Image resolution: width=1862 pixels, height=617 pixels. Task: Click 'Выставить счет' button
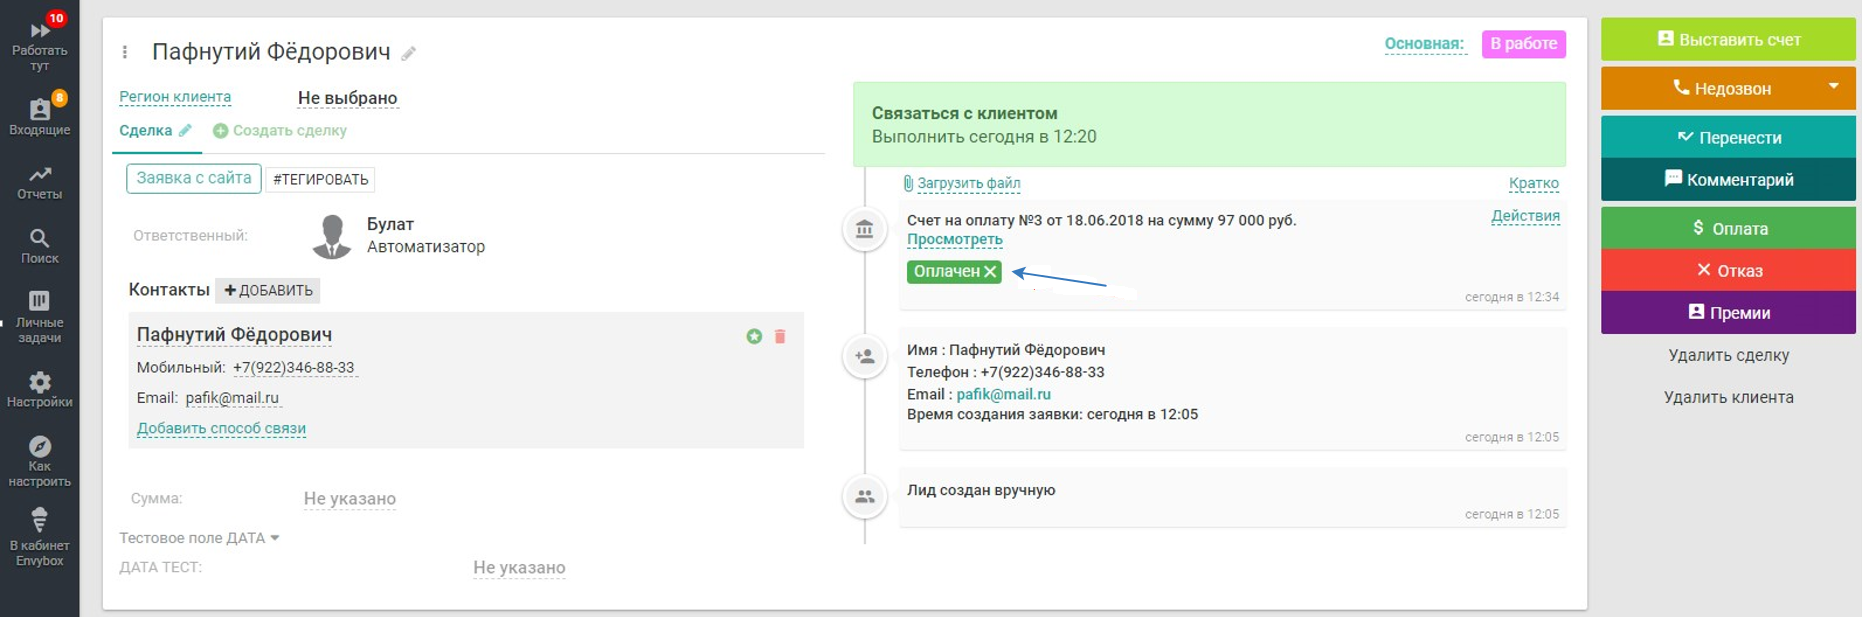tap(1728, 40)
